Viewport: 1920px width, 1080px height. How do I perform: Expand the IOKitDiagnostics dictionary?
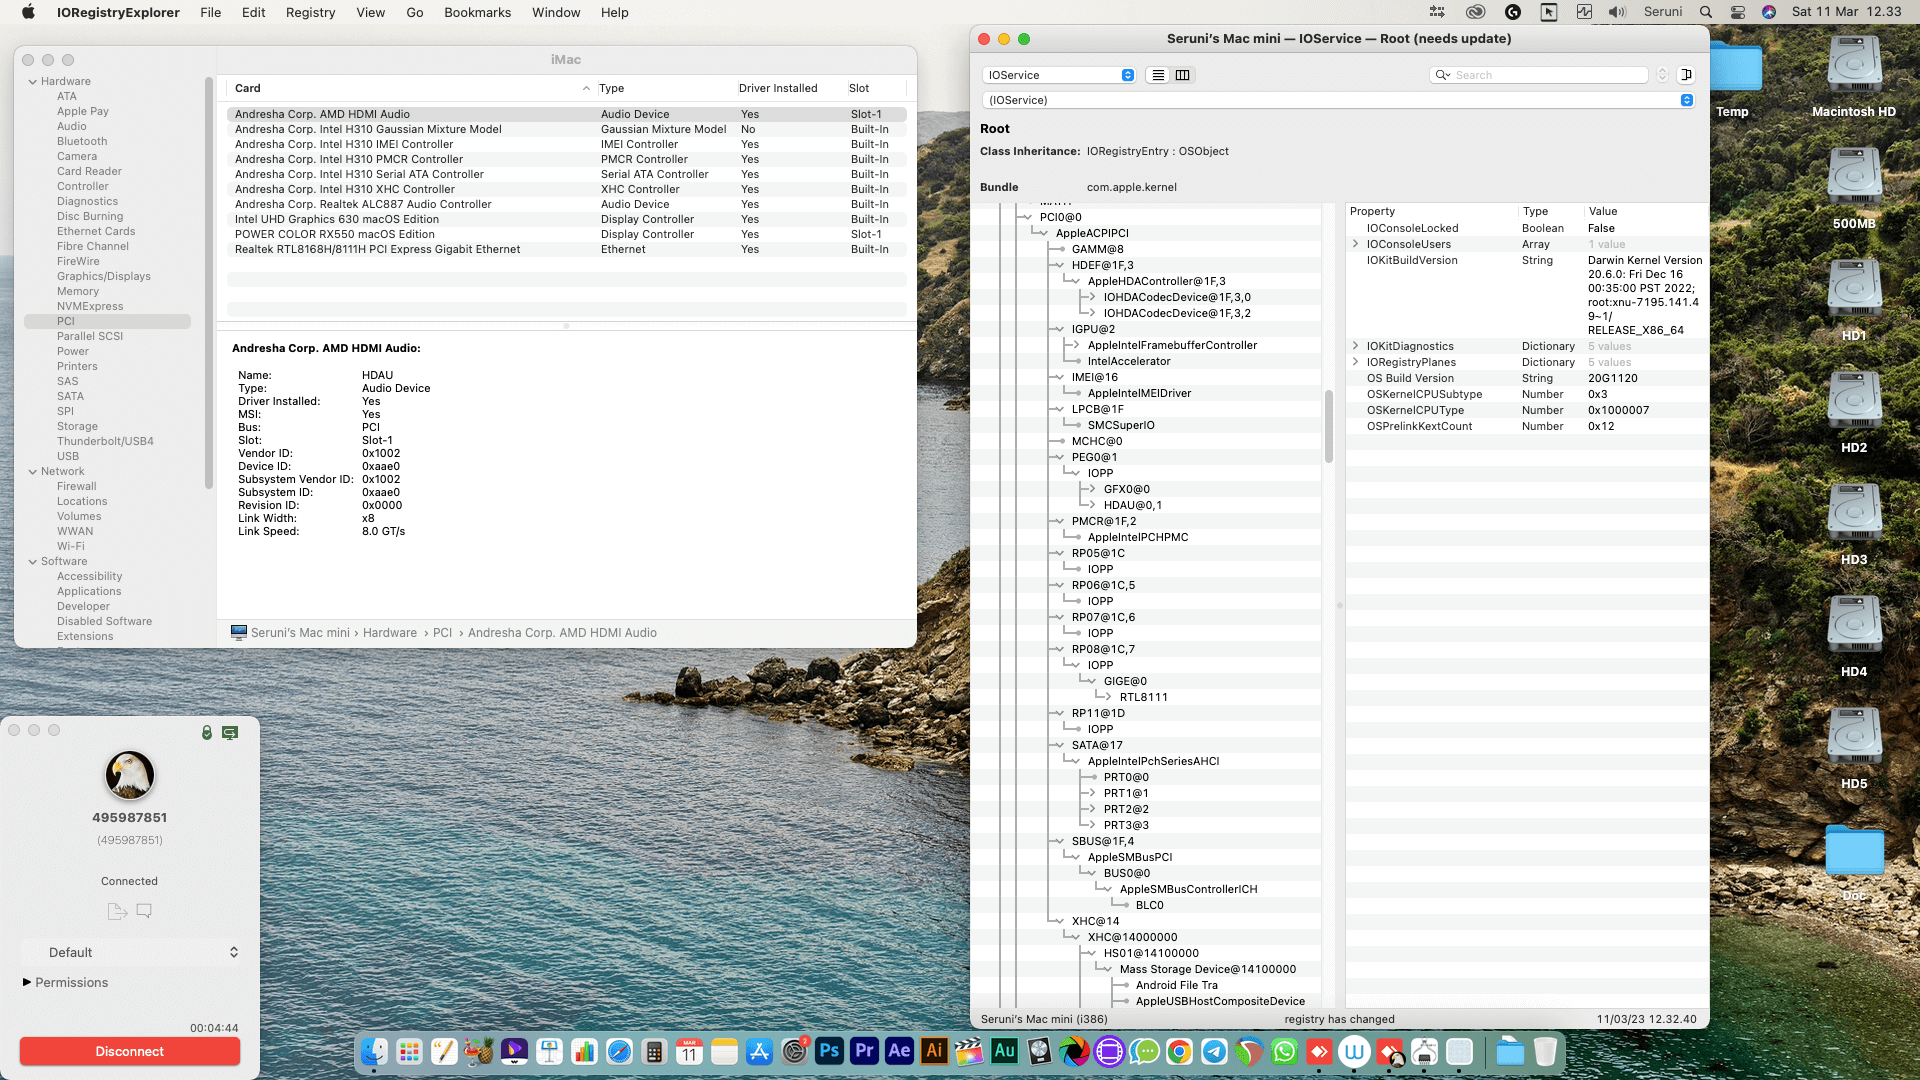click(1356, 346)
